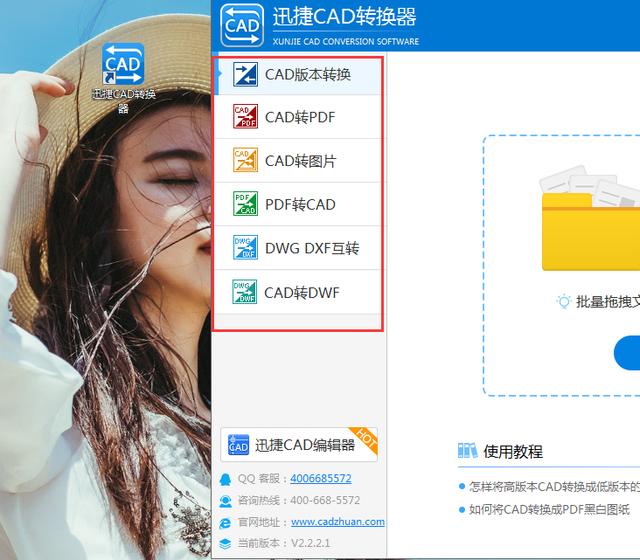Click the orange CAD转图片 icon
The height and width of the screenshot is (560, 640).
tap(245, 160)
